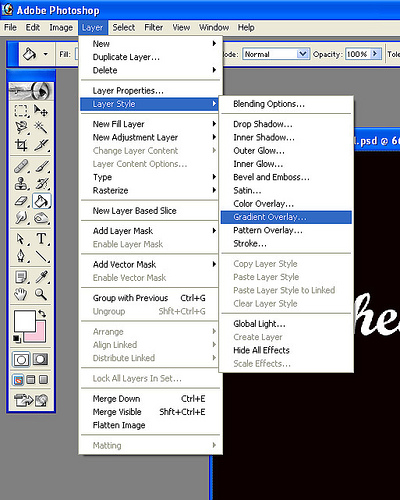This screenshot has width=400, height=500.
Task: Select the Rectangular Marquee tool
Action: point(21,110)
